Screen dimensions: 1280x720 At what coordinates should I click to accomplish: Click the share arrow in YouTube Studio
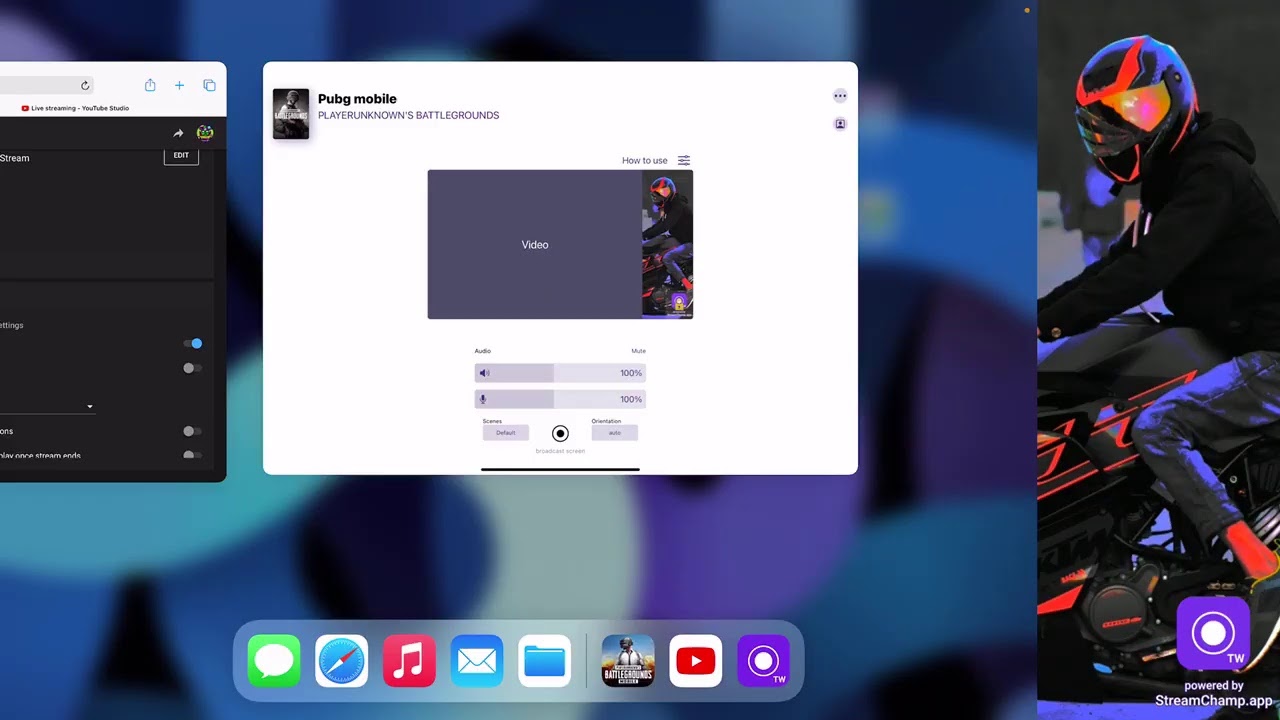pos(178,133)
